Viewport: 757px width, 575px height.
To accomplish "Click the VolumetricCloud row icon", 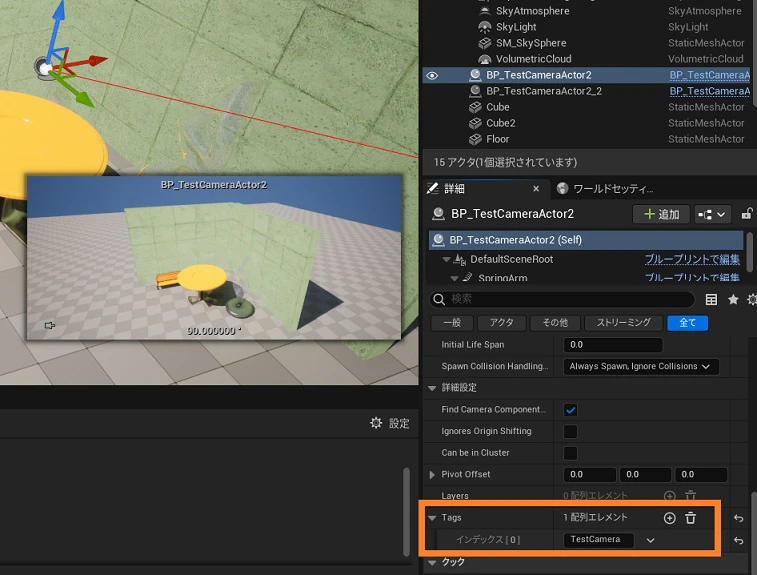I will (485, 59).
